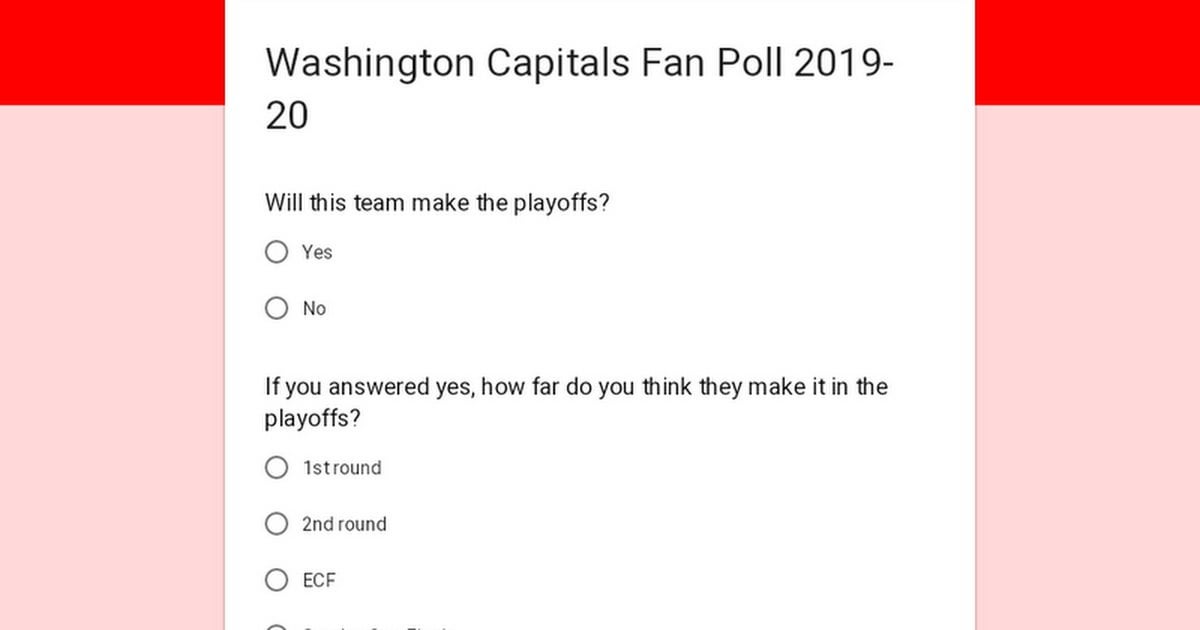Select the Yes radio button
Screen dimensions: 1200x630
(x=277, y=252)
